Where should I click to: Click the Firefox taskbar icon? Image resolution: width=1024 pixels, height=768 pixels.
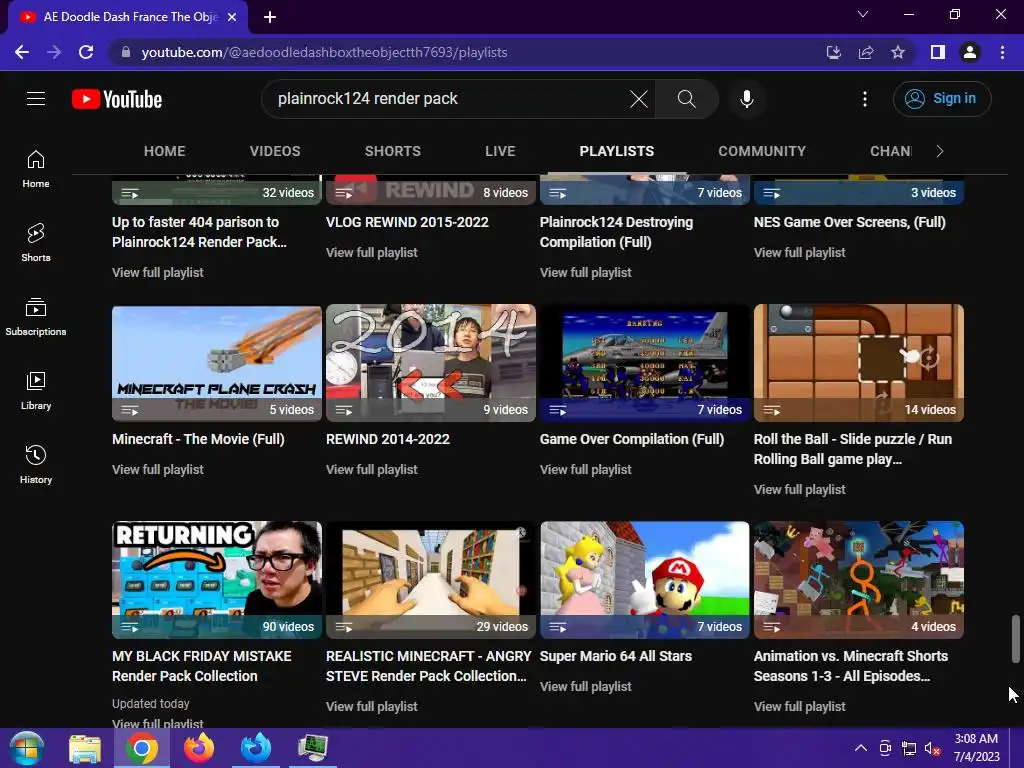(199, 748)
